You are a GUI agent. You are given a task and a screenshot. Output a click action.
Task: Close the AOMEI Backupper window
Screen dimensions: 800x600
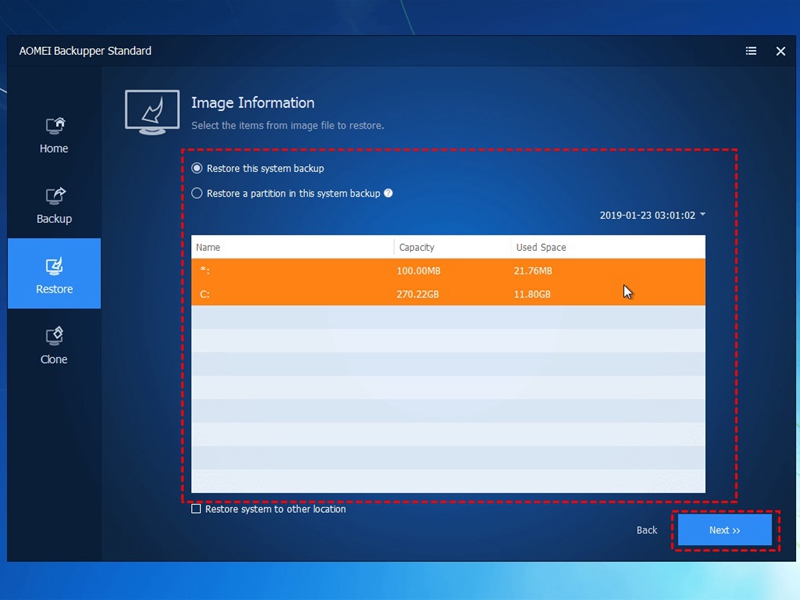click(780, 51)
